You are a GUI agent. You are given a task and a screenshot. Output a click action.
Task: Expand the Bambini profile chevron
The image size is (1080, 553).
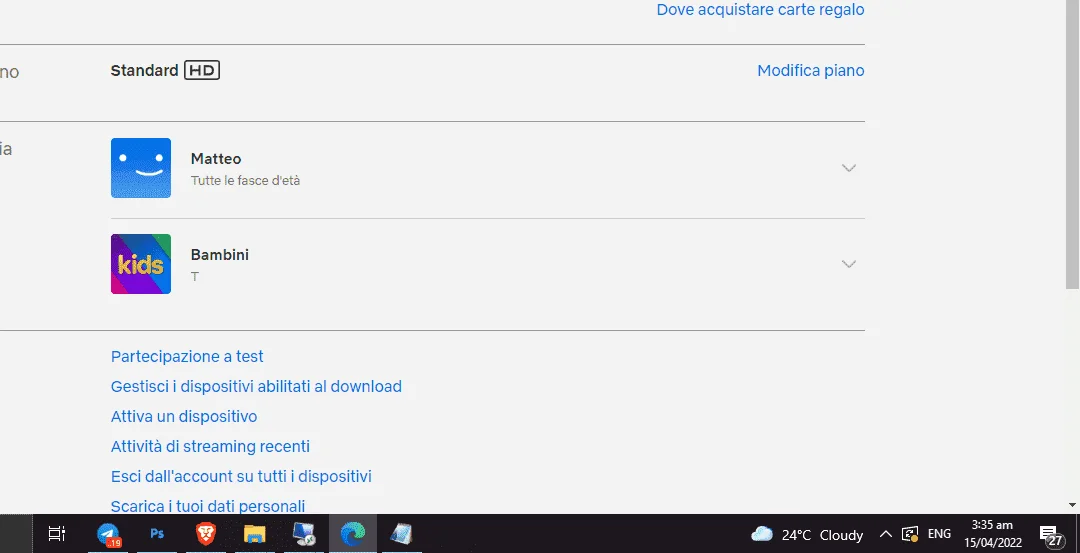pyautogui.click(x=849, y=264)
